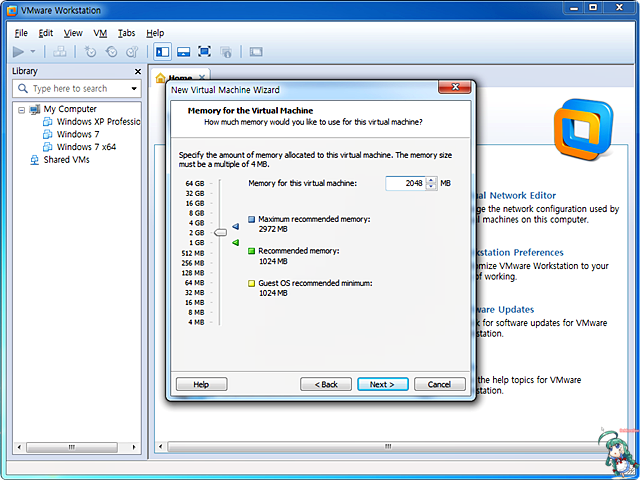This screenshot has width=640, height=480.
Task: Open the Edit menu
Action: (x=46, y=33)
